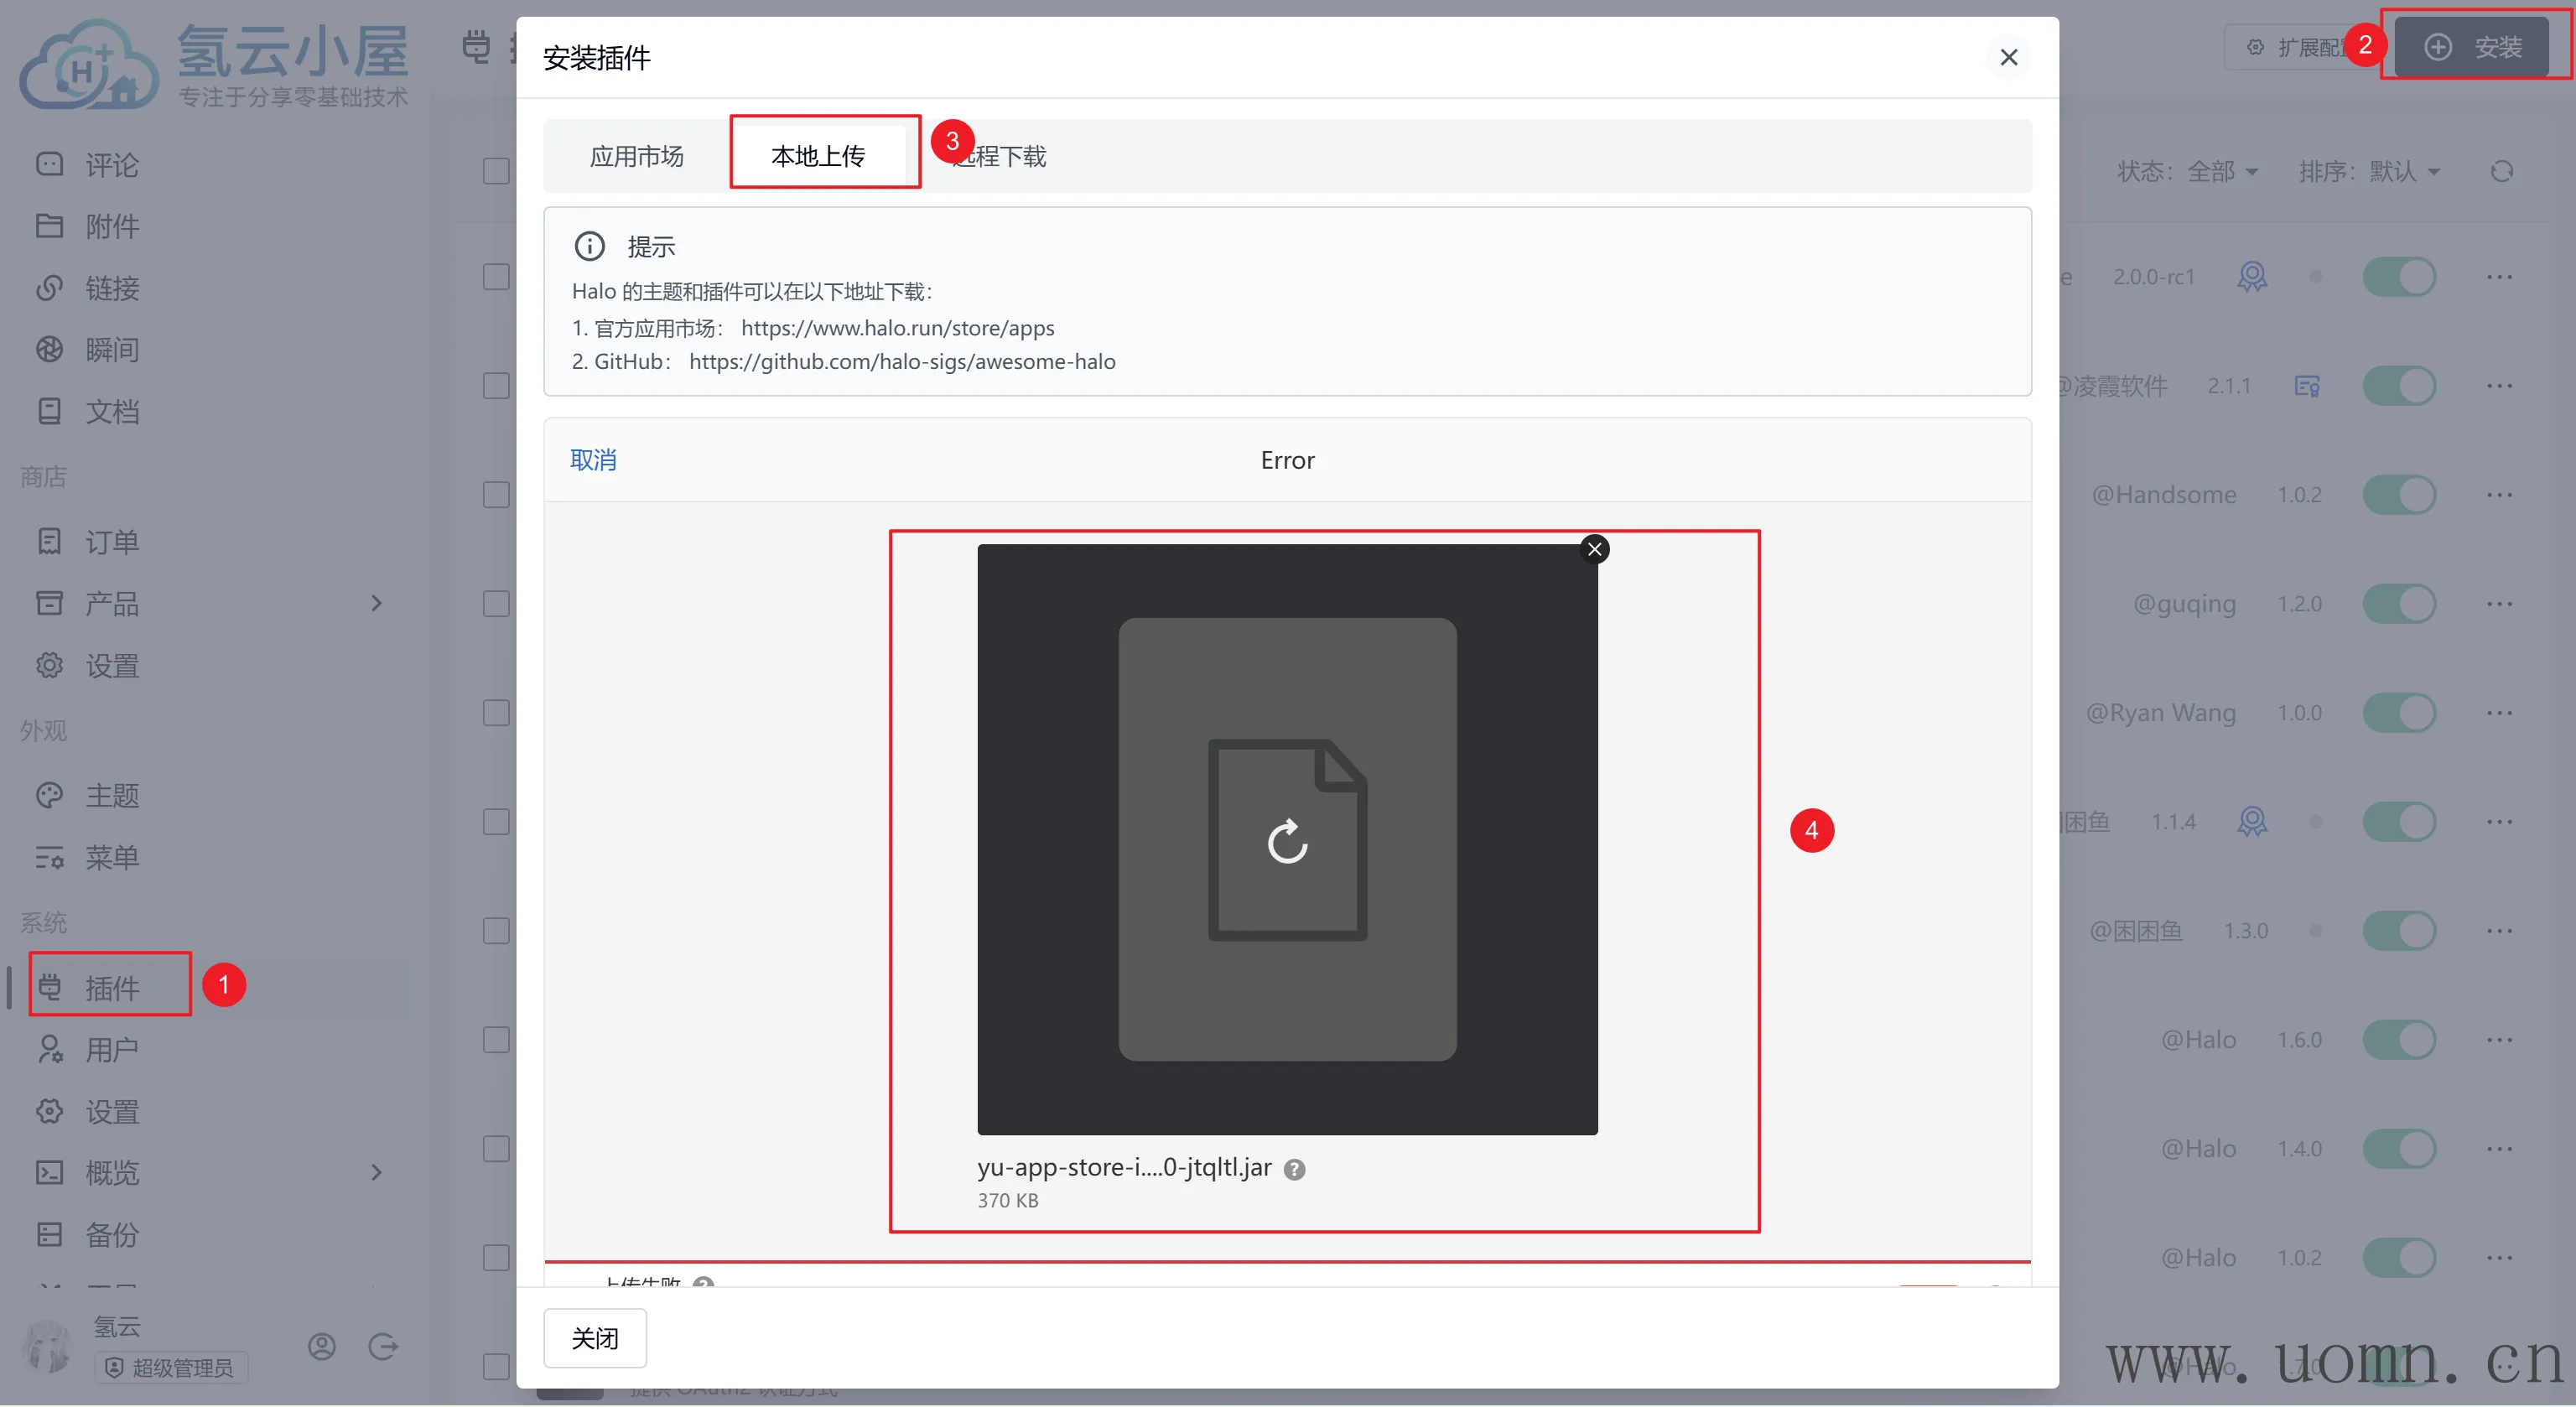
Task: Click the logout icon at sidebar bottom
Action: [x=383, y=1346]
